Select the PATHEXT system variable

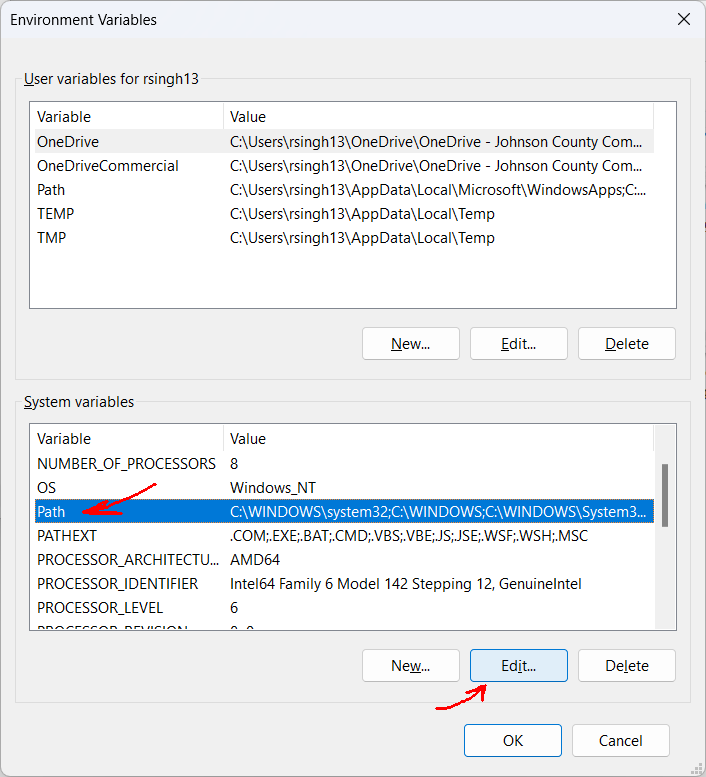pos(344,536)
